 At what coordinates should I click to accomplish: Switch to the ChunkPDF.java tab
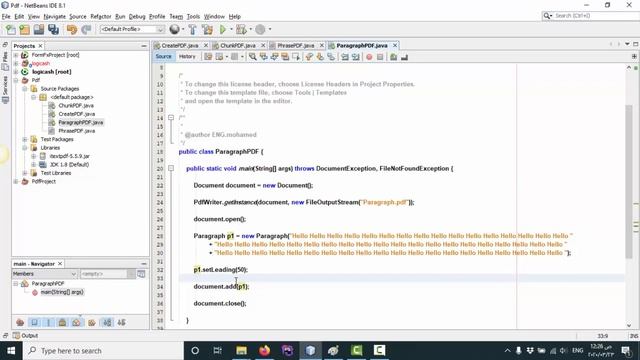238,46
